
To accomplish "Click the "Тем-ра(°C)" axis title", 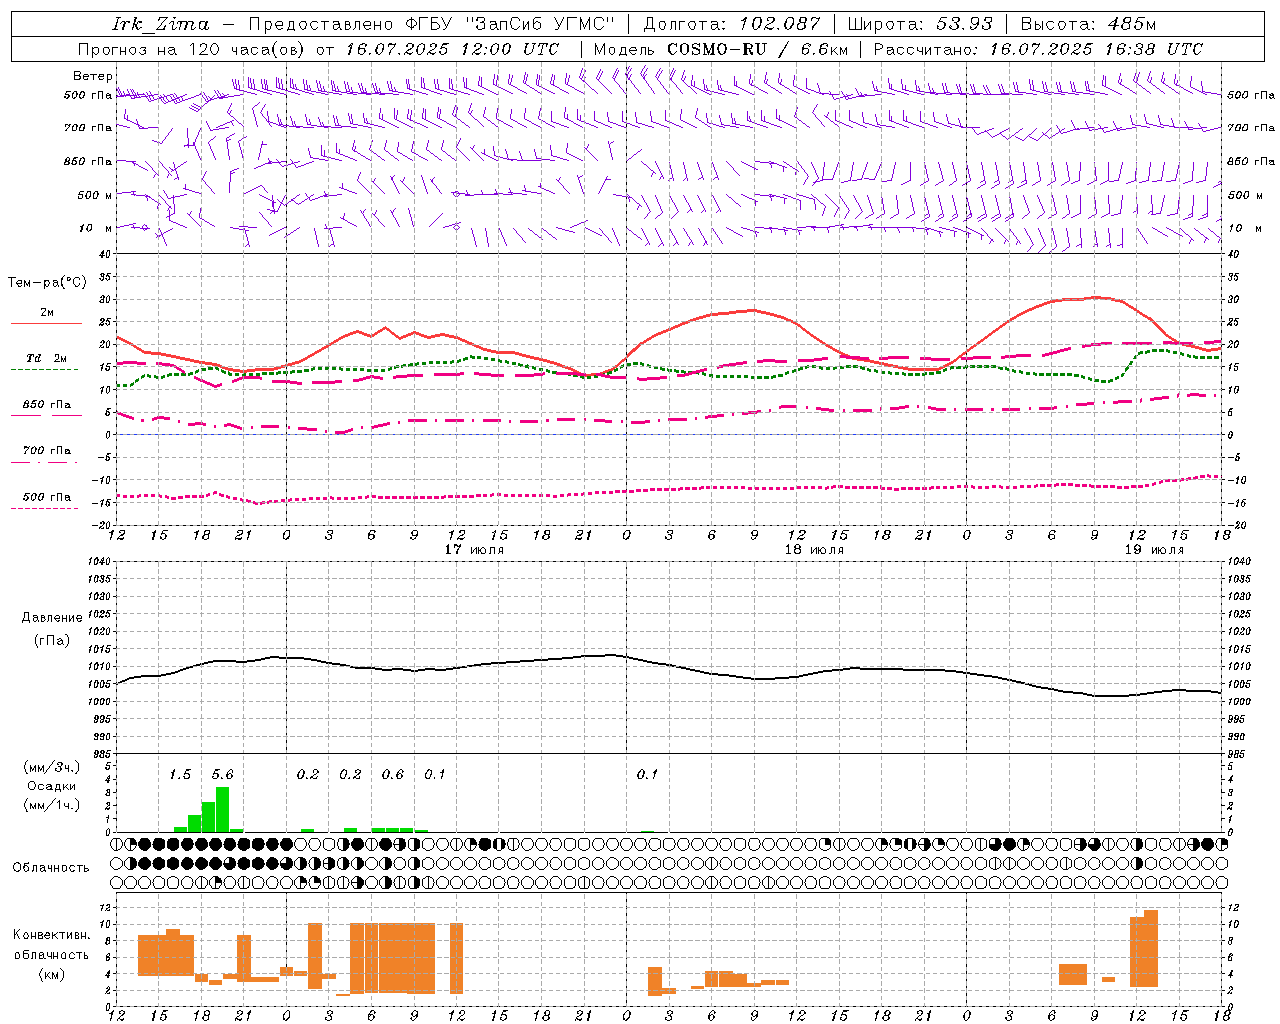I will click(x=47, y=283).
